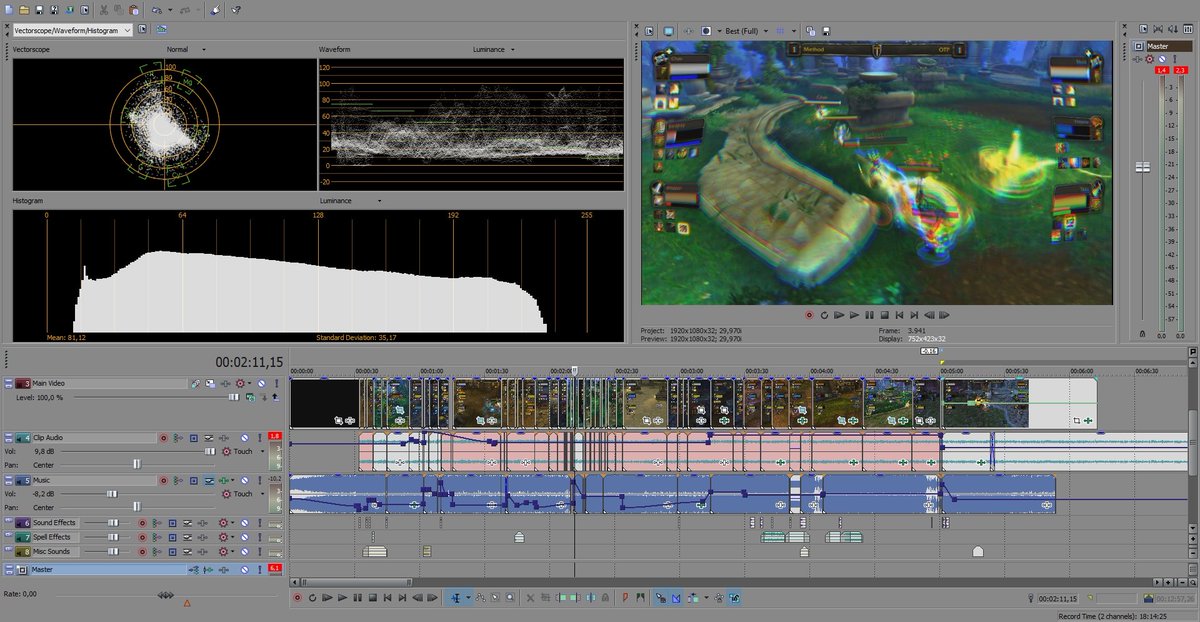This screenshot has height=622, width=1200.
Task: Pause playback in the preview window transport
Action: click(x=868, y=314)
